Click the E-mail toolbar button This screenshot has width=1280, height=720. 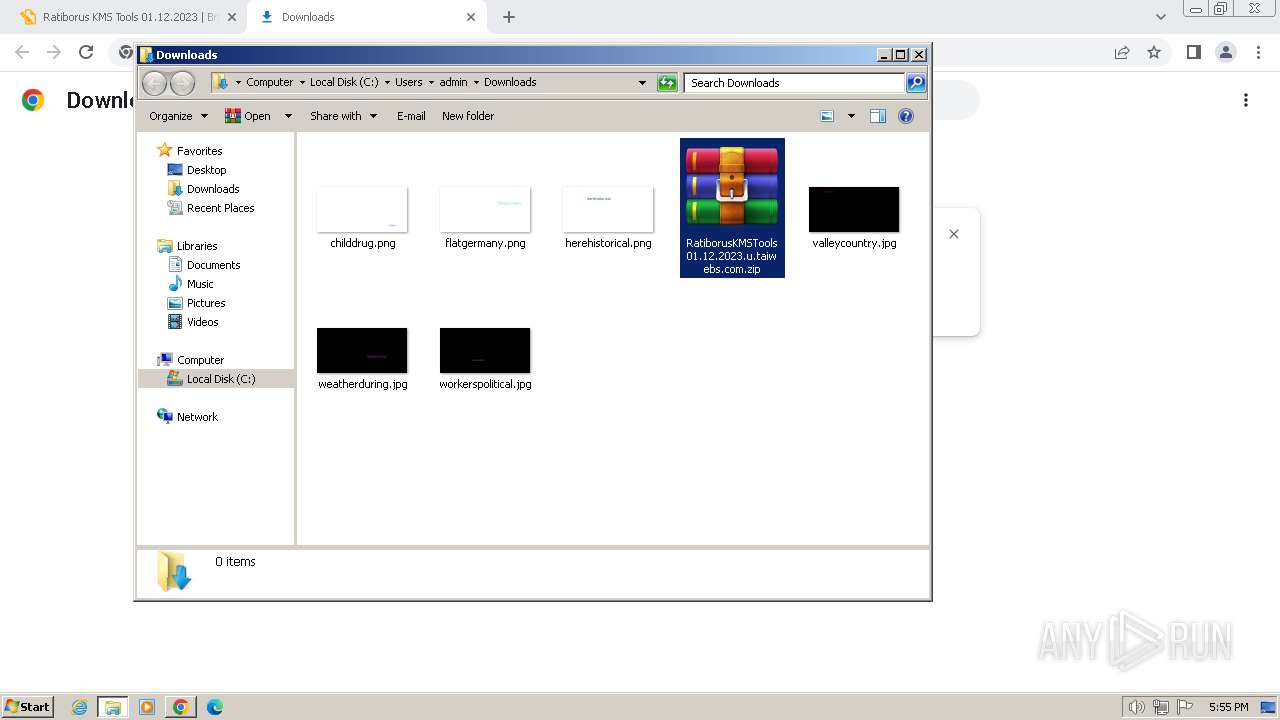[x=411, y=116]
